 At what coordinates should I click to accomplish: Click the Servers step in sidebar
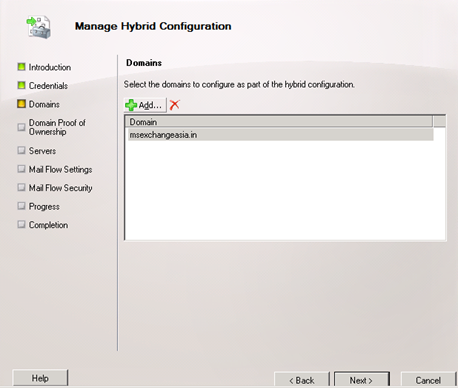coord(42,151)
